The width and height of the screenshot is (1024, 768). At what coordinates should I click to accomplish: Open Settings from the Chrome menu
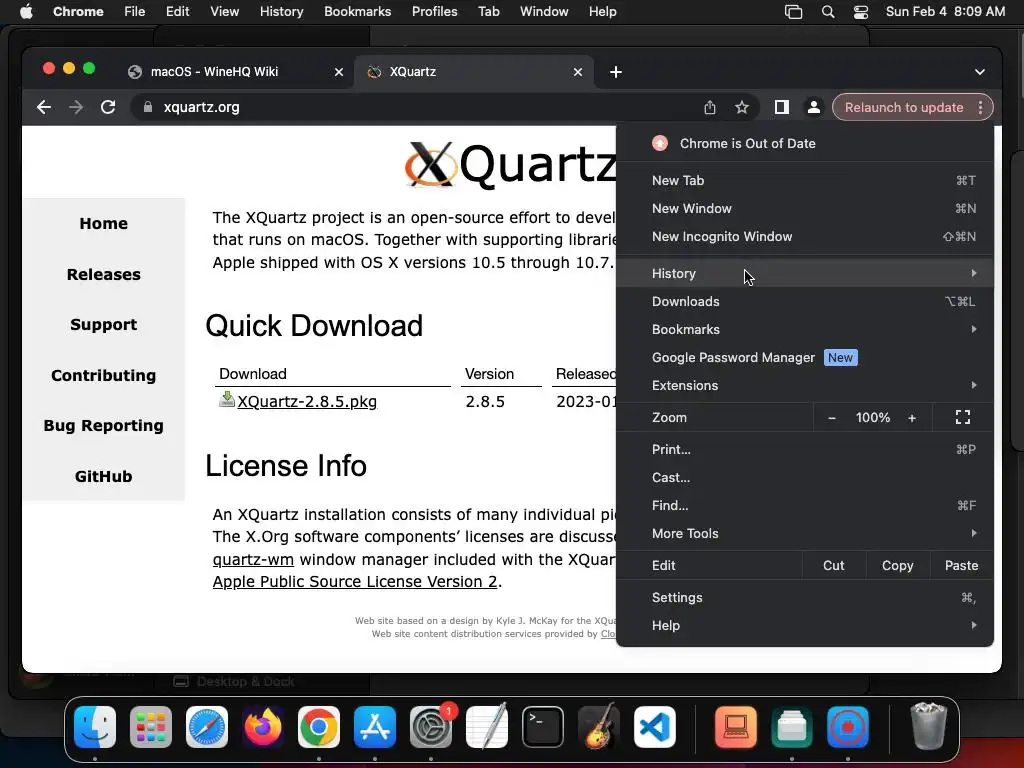[805, 598]
